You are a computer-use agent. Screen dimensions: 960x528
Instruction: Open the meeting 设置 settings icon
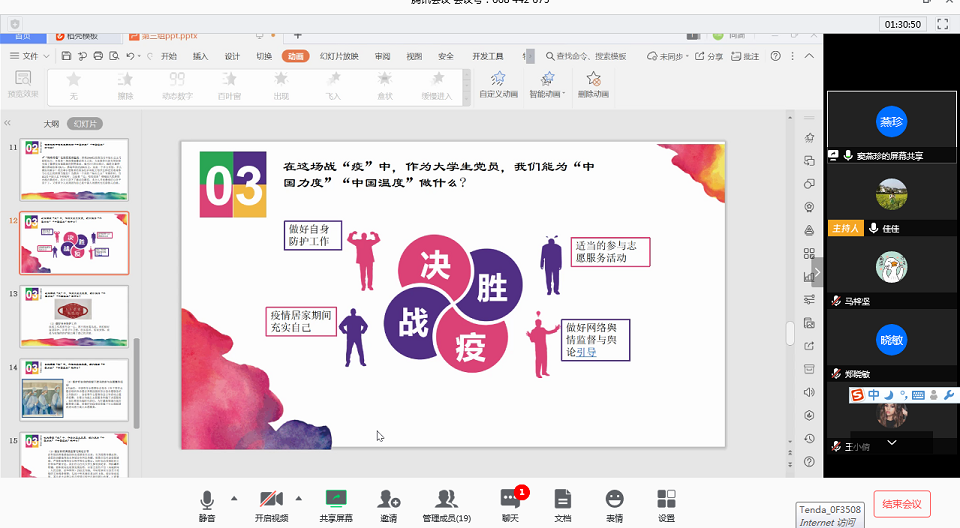coord(666,499)
